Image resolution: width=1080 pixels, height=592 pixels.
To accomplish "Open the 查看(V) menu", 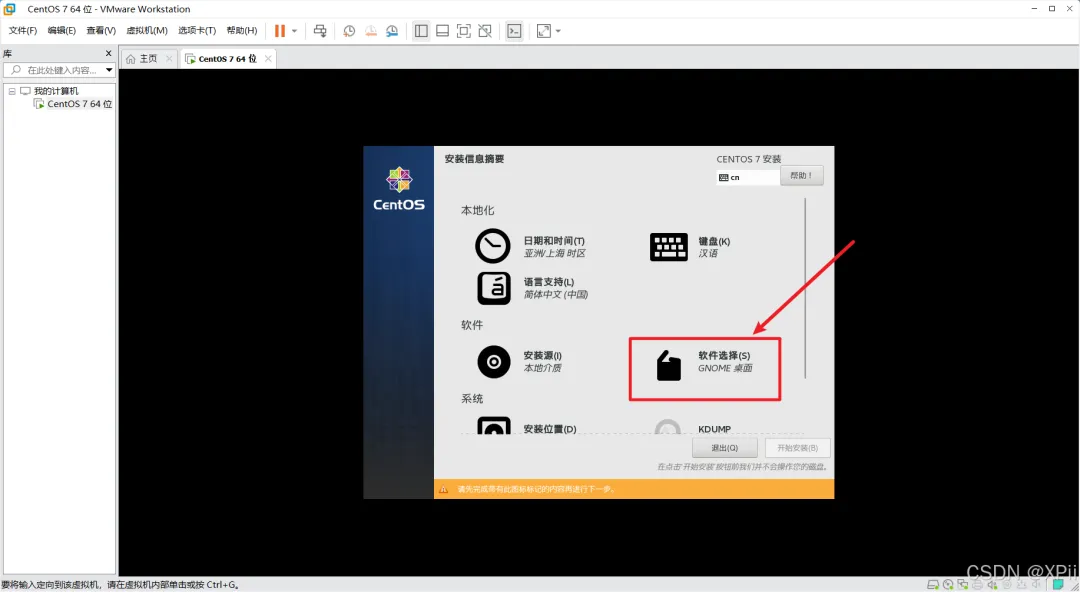I will (101, 30).
